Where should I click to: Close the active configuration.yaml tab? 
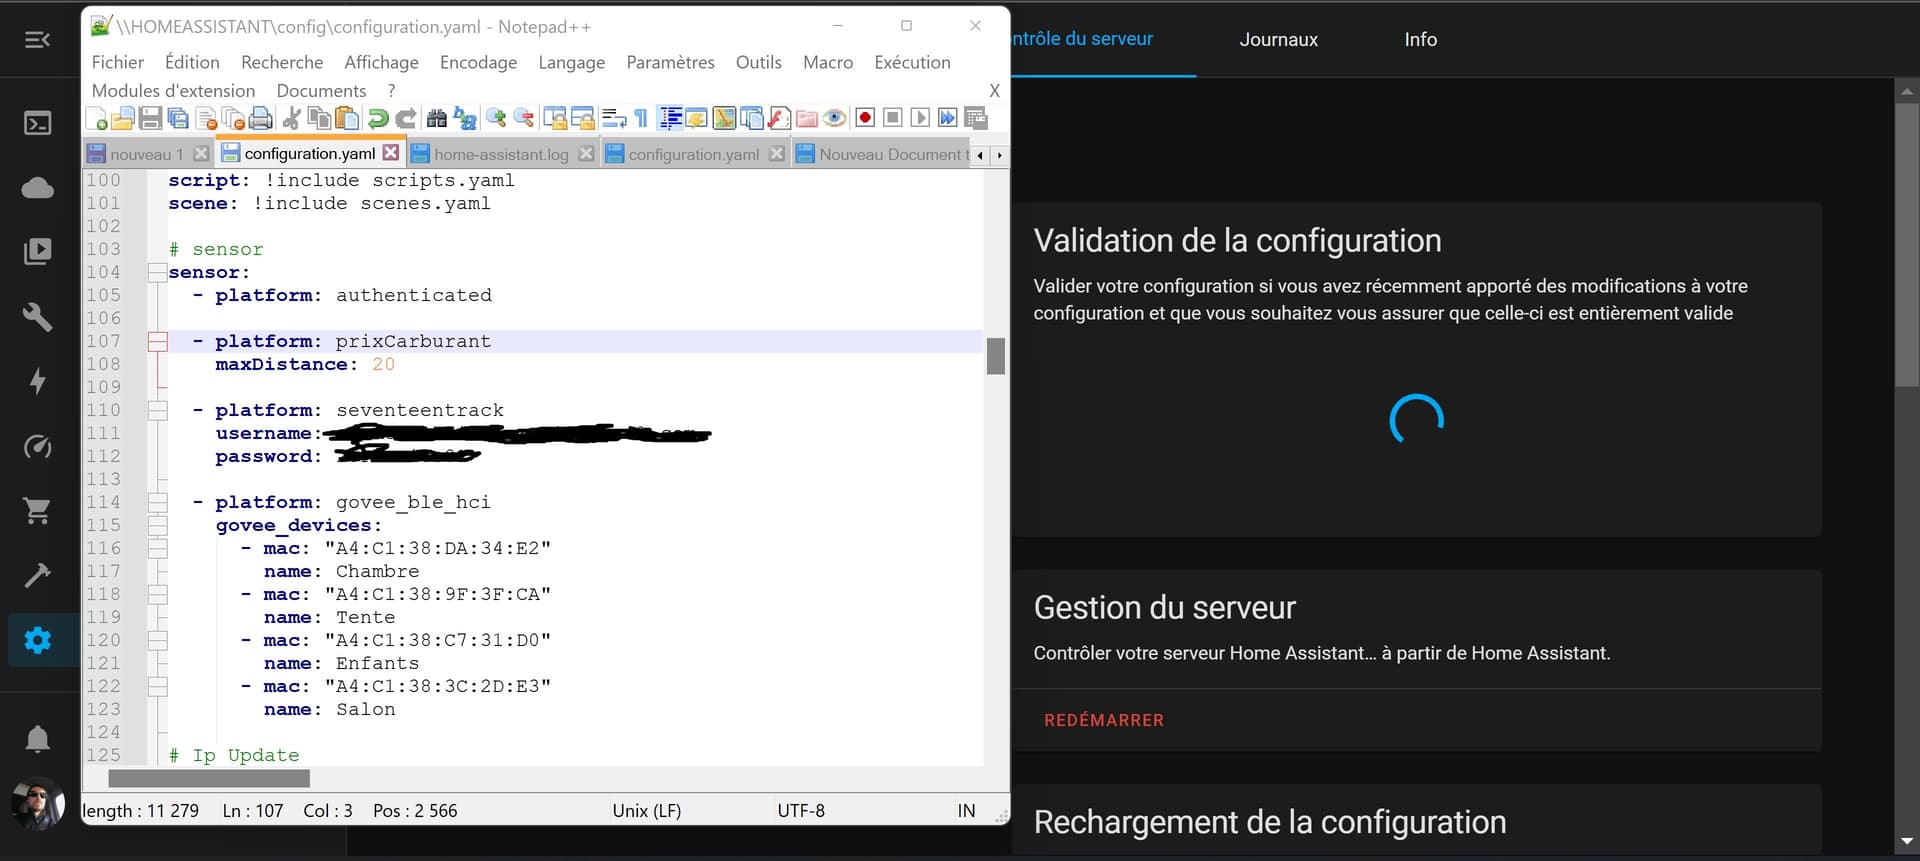[391, 153]
